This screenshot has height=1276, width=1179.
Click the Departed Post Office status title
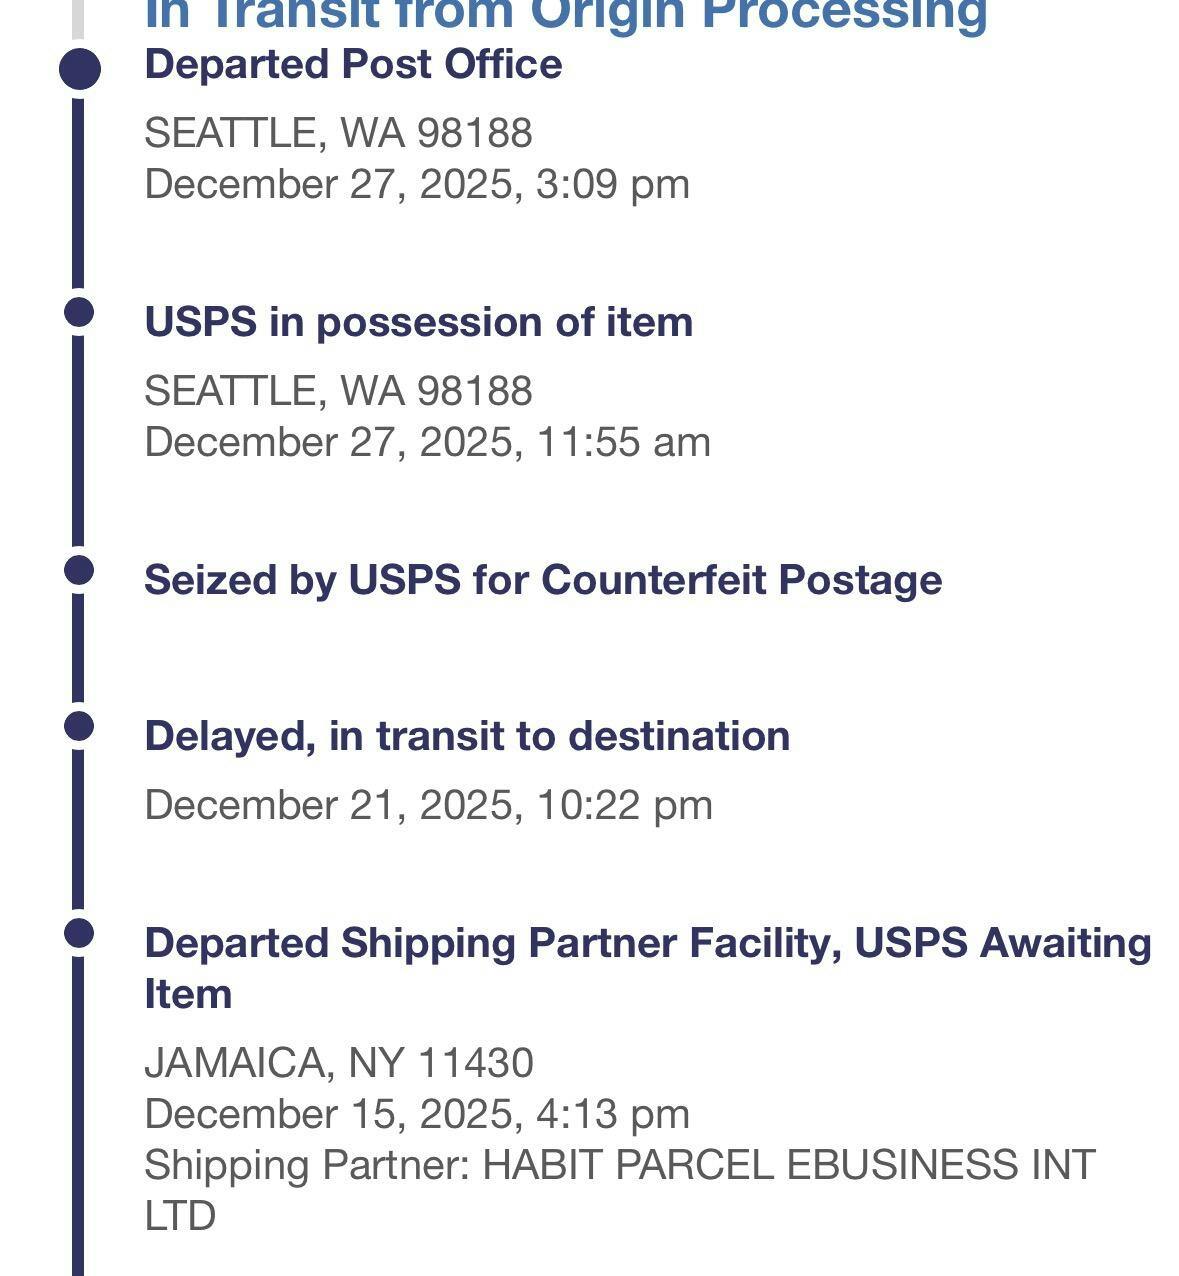tap(353, 65)
